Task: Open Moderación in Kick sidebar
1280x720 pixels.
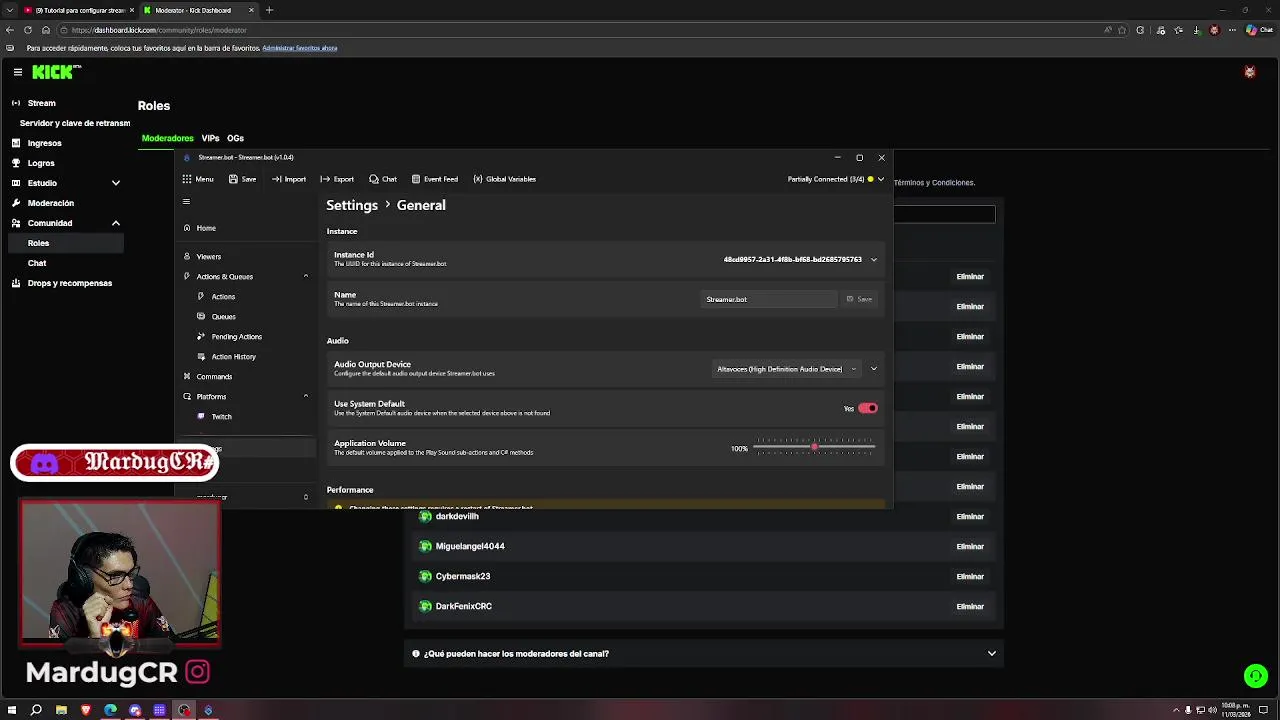Action: pyautogui.click(x=50, y=203)
